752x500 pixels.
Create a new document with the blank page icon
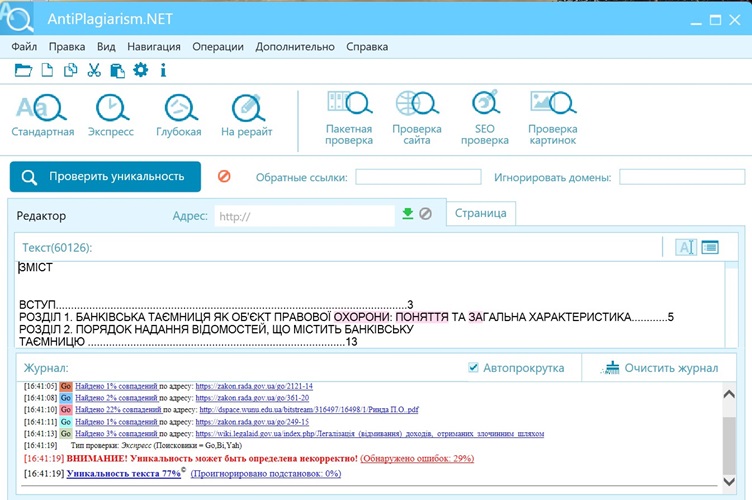coord(47,70)
